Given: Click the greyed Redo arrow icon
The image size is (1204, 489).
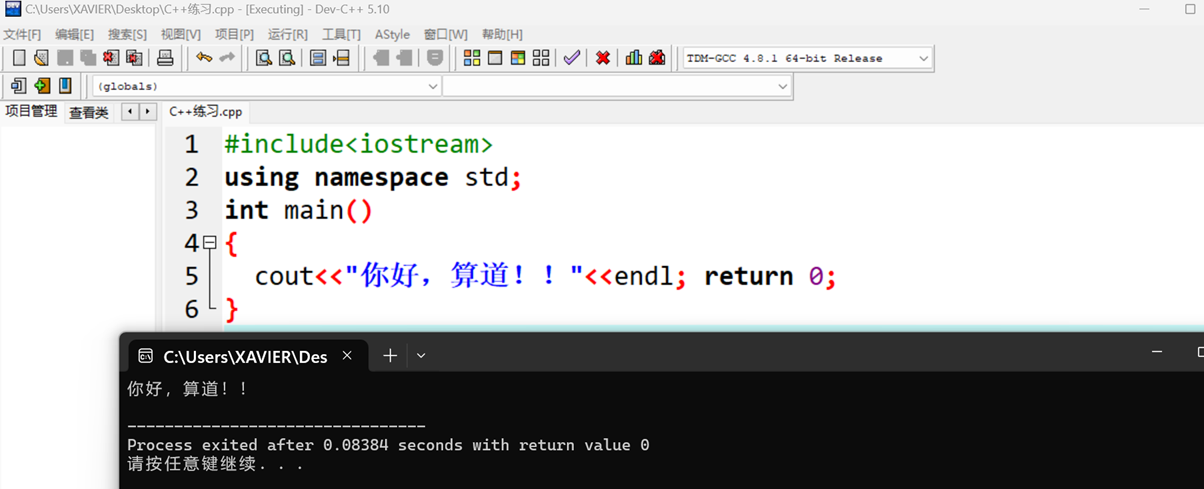Looking at the screenshot, I should point(227,58).
